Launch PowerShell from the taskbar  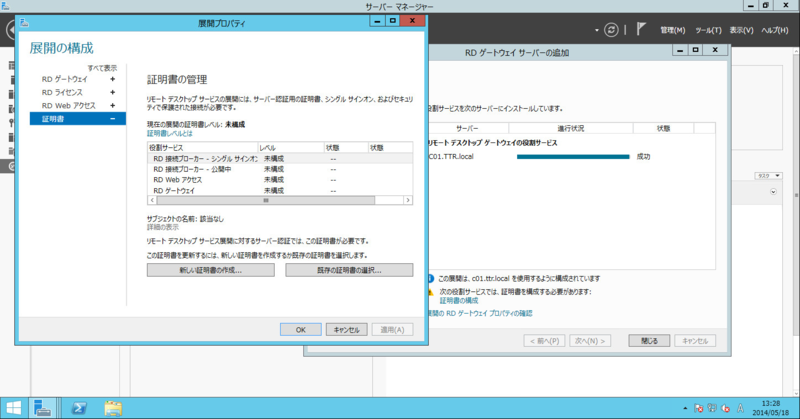(x=78, y=408)
